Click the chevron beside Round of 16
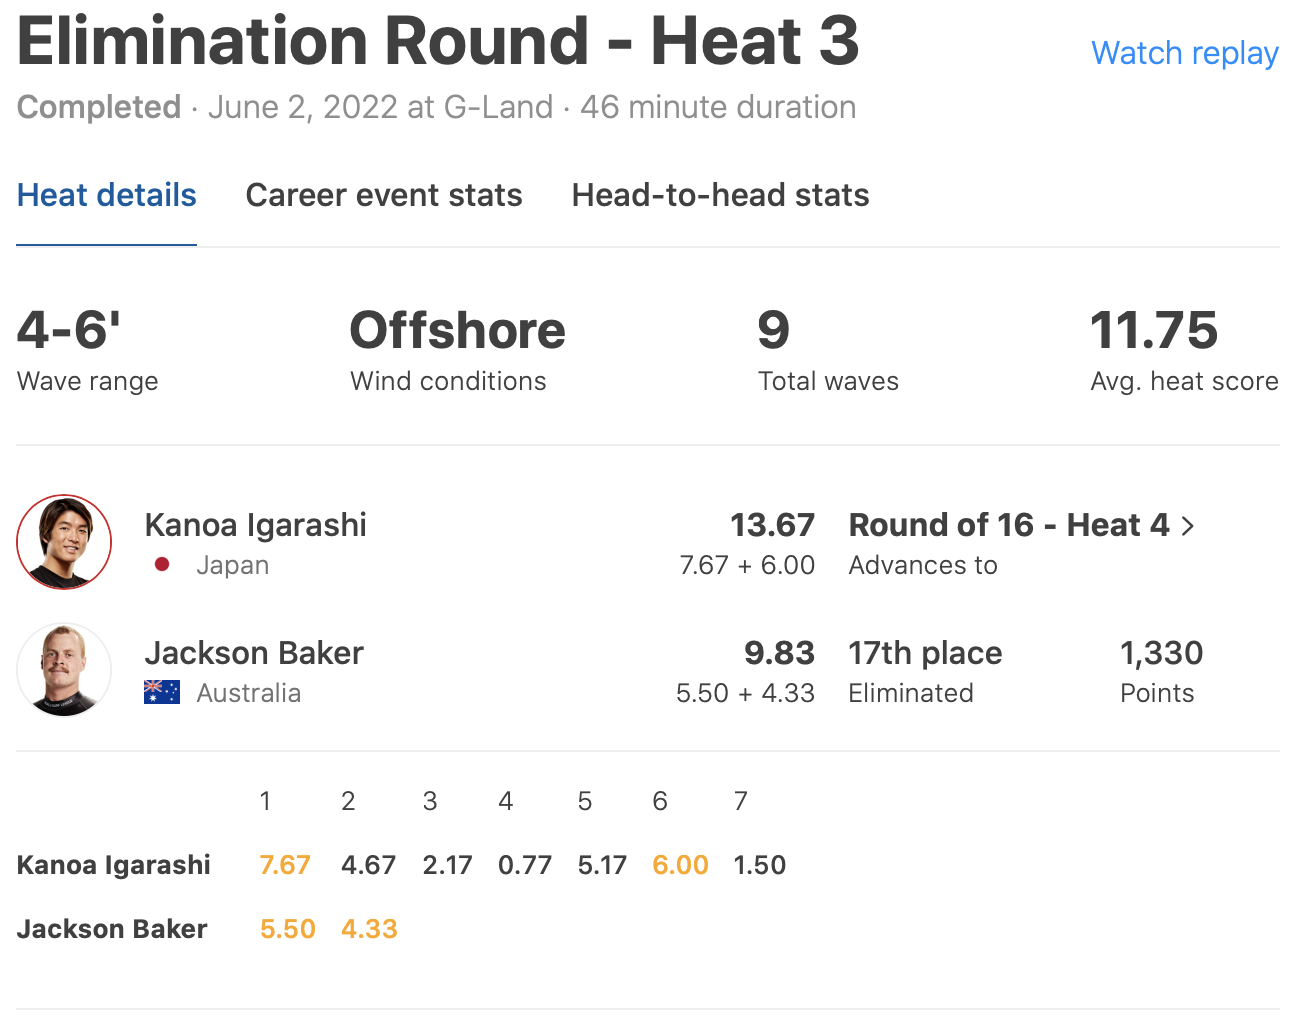 click(x=1188, y=526)
